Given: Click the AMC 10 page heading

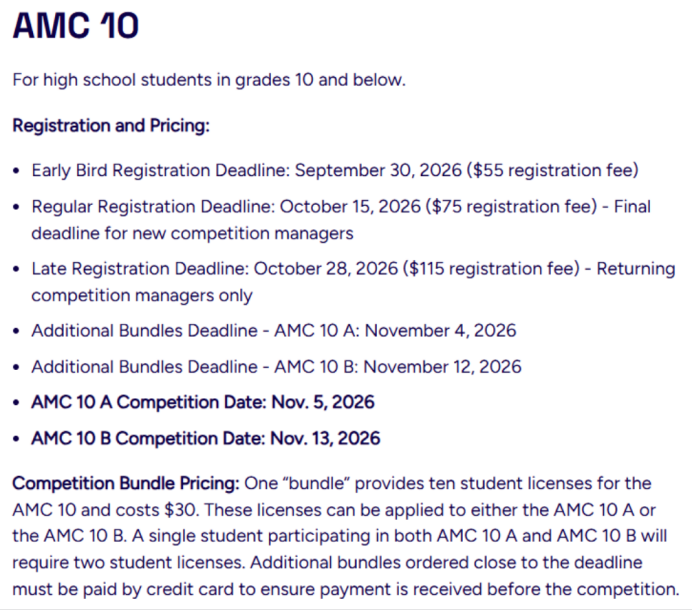Looking at the screenshot, I should (x=76, y=26).
